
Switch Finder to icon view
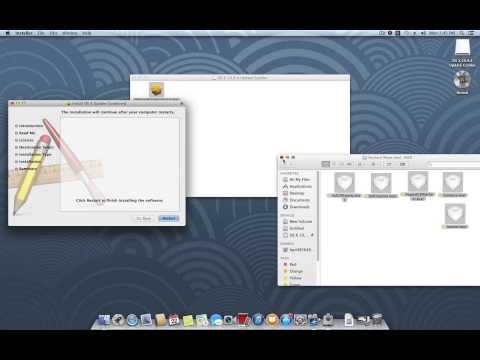[325, 164]
